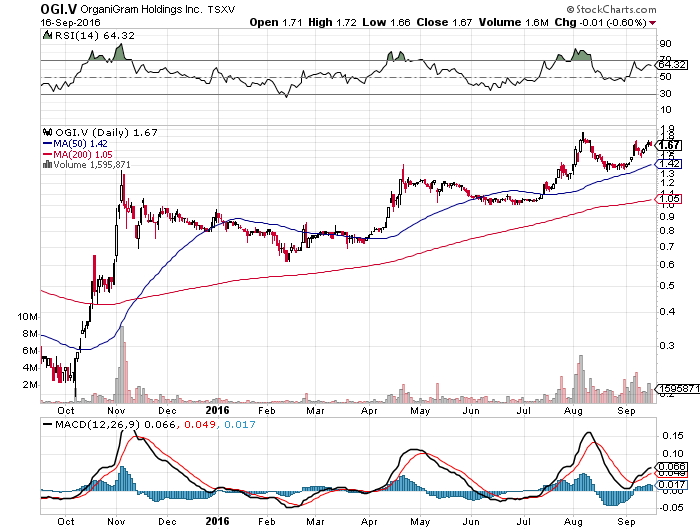Screen dimensions: 700x530
Task: Click the Low 1.66 value
Action: click(x=386, y=22)
